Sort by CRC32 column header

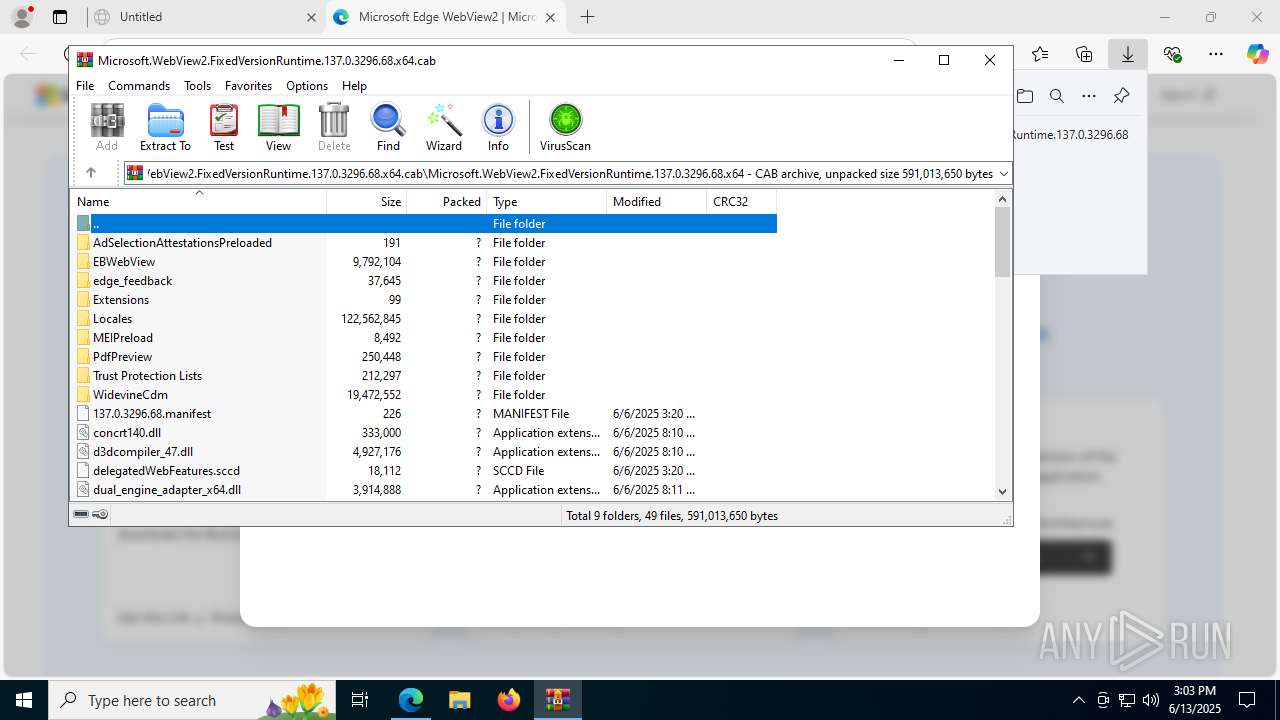point(741,201)
